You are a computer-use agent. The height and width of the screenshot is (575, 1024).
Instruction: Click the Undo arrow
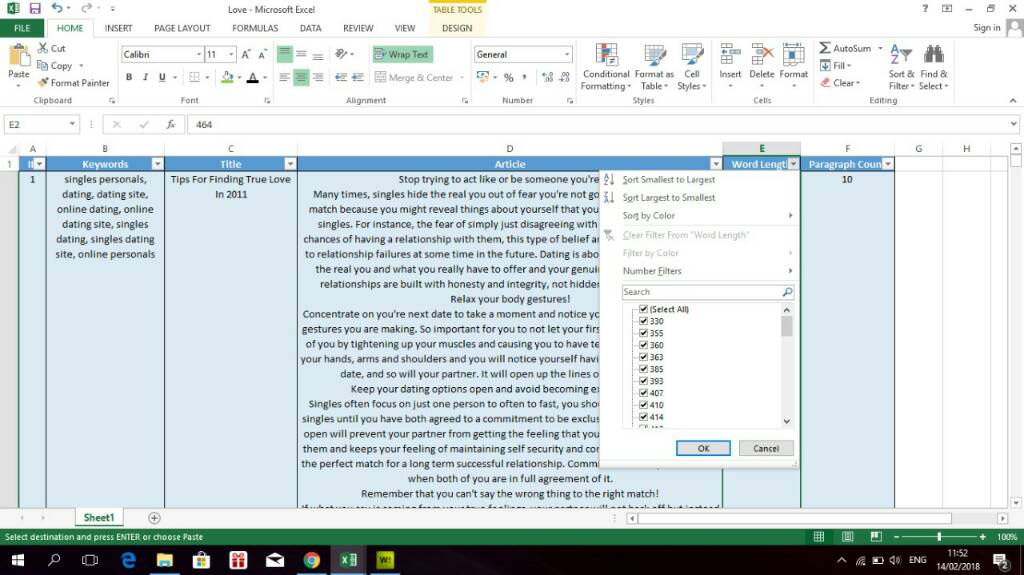(57, 8)
